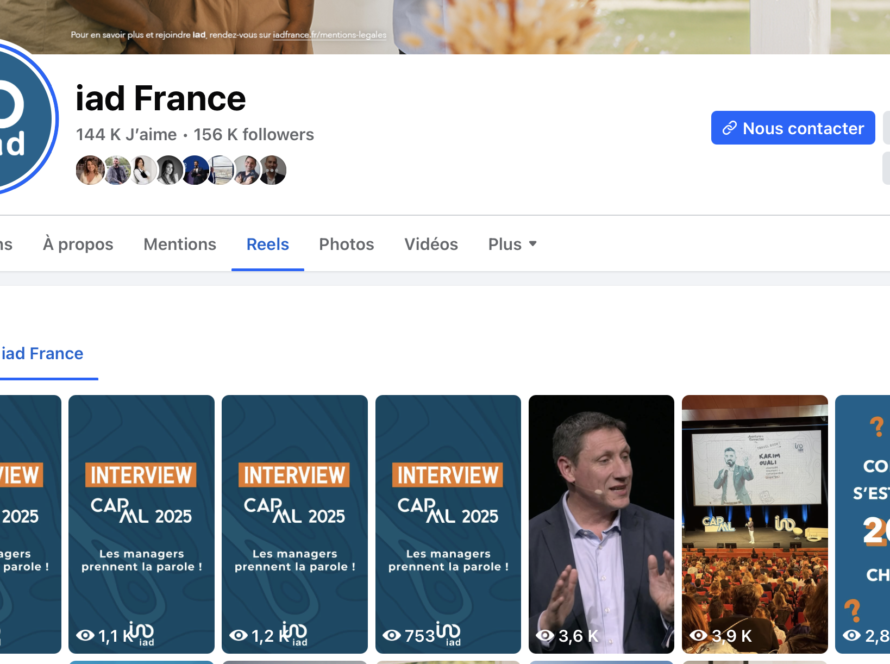This screenshot has height=664, width=890.
Task: Click the 144 K J'aime count
Action: [x=126, y=135]
